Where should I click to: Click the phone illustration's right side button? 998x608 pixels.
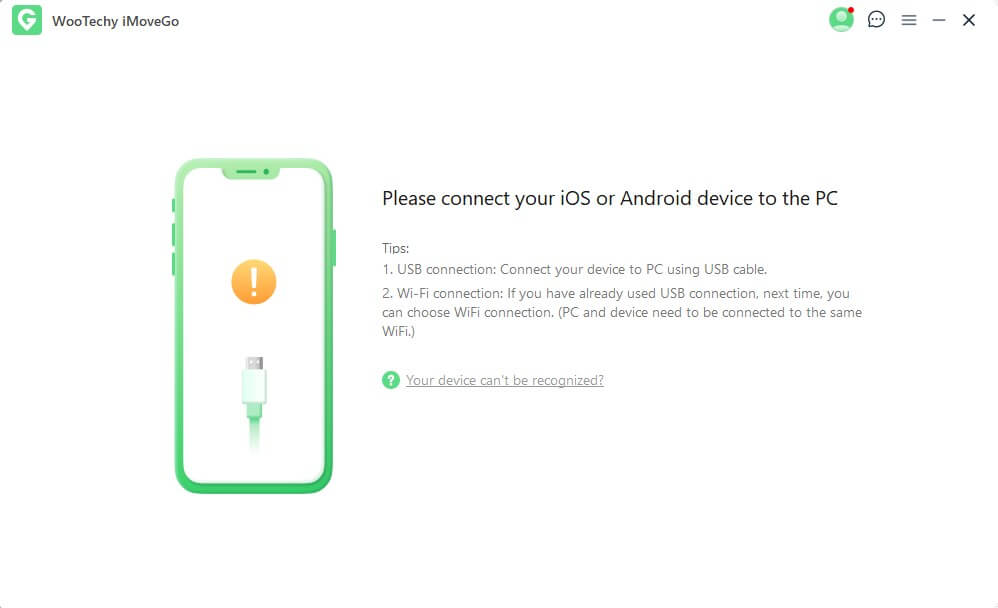[x=334, y=248]
